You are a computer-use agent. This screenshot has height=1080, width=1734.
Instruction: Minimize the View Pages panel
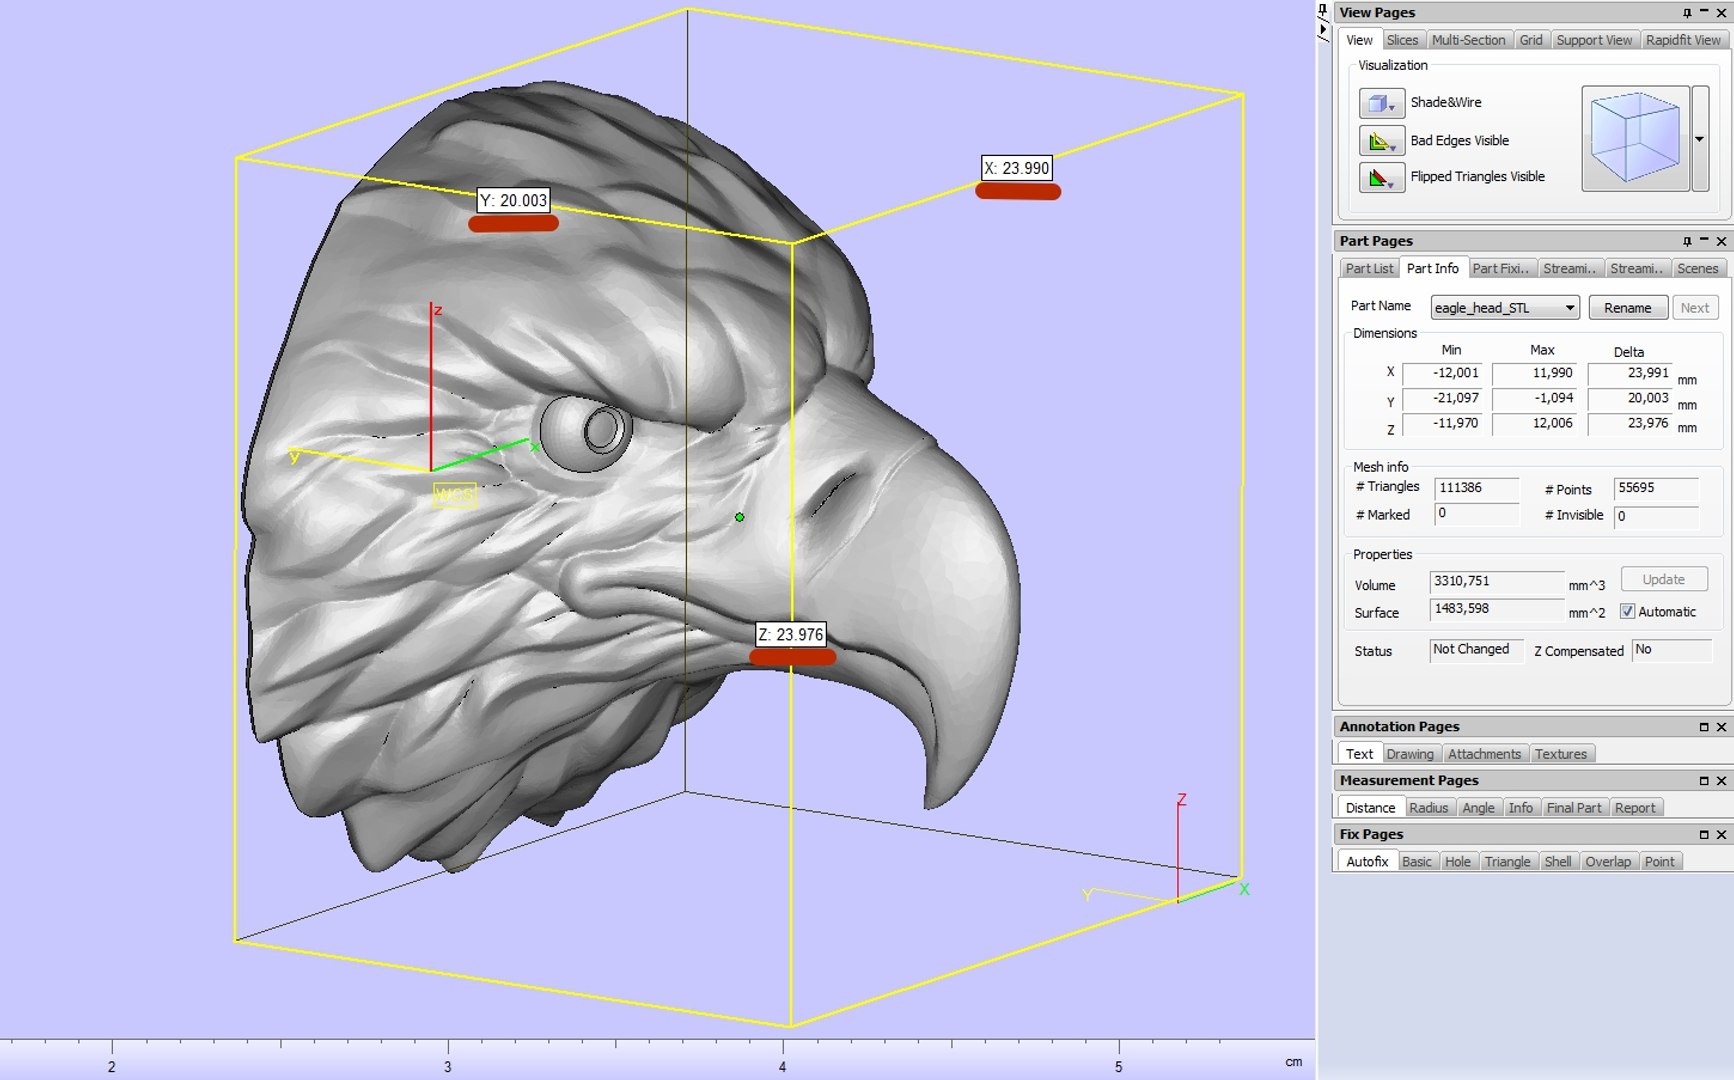point(1704,13)
